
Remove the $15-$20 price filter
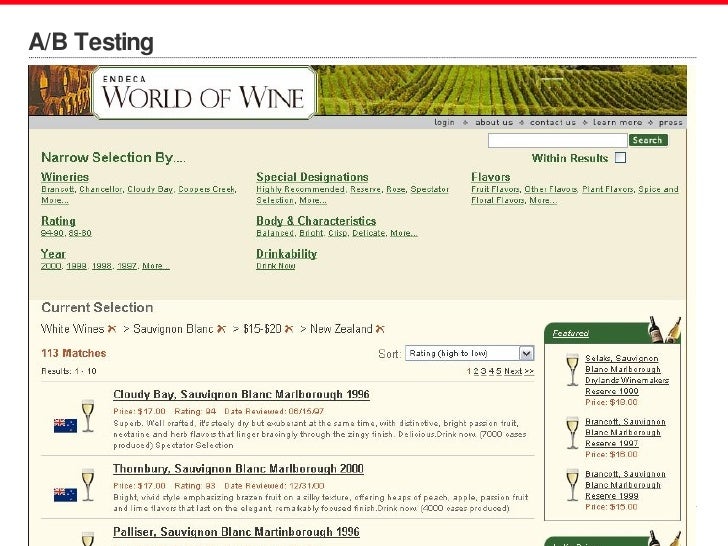pyautogui.click(x=289, y=329)
